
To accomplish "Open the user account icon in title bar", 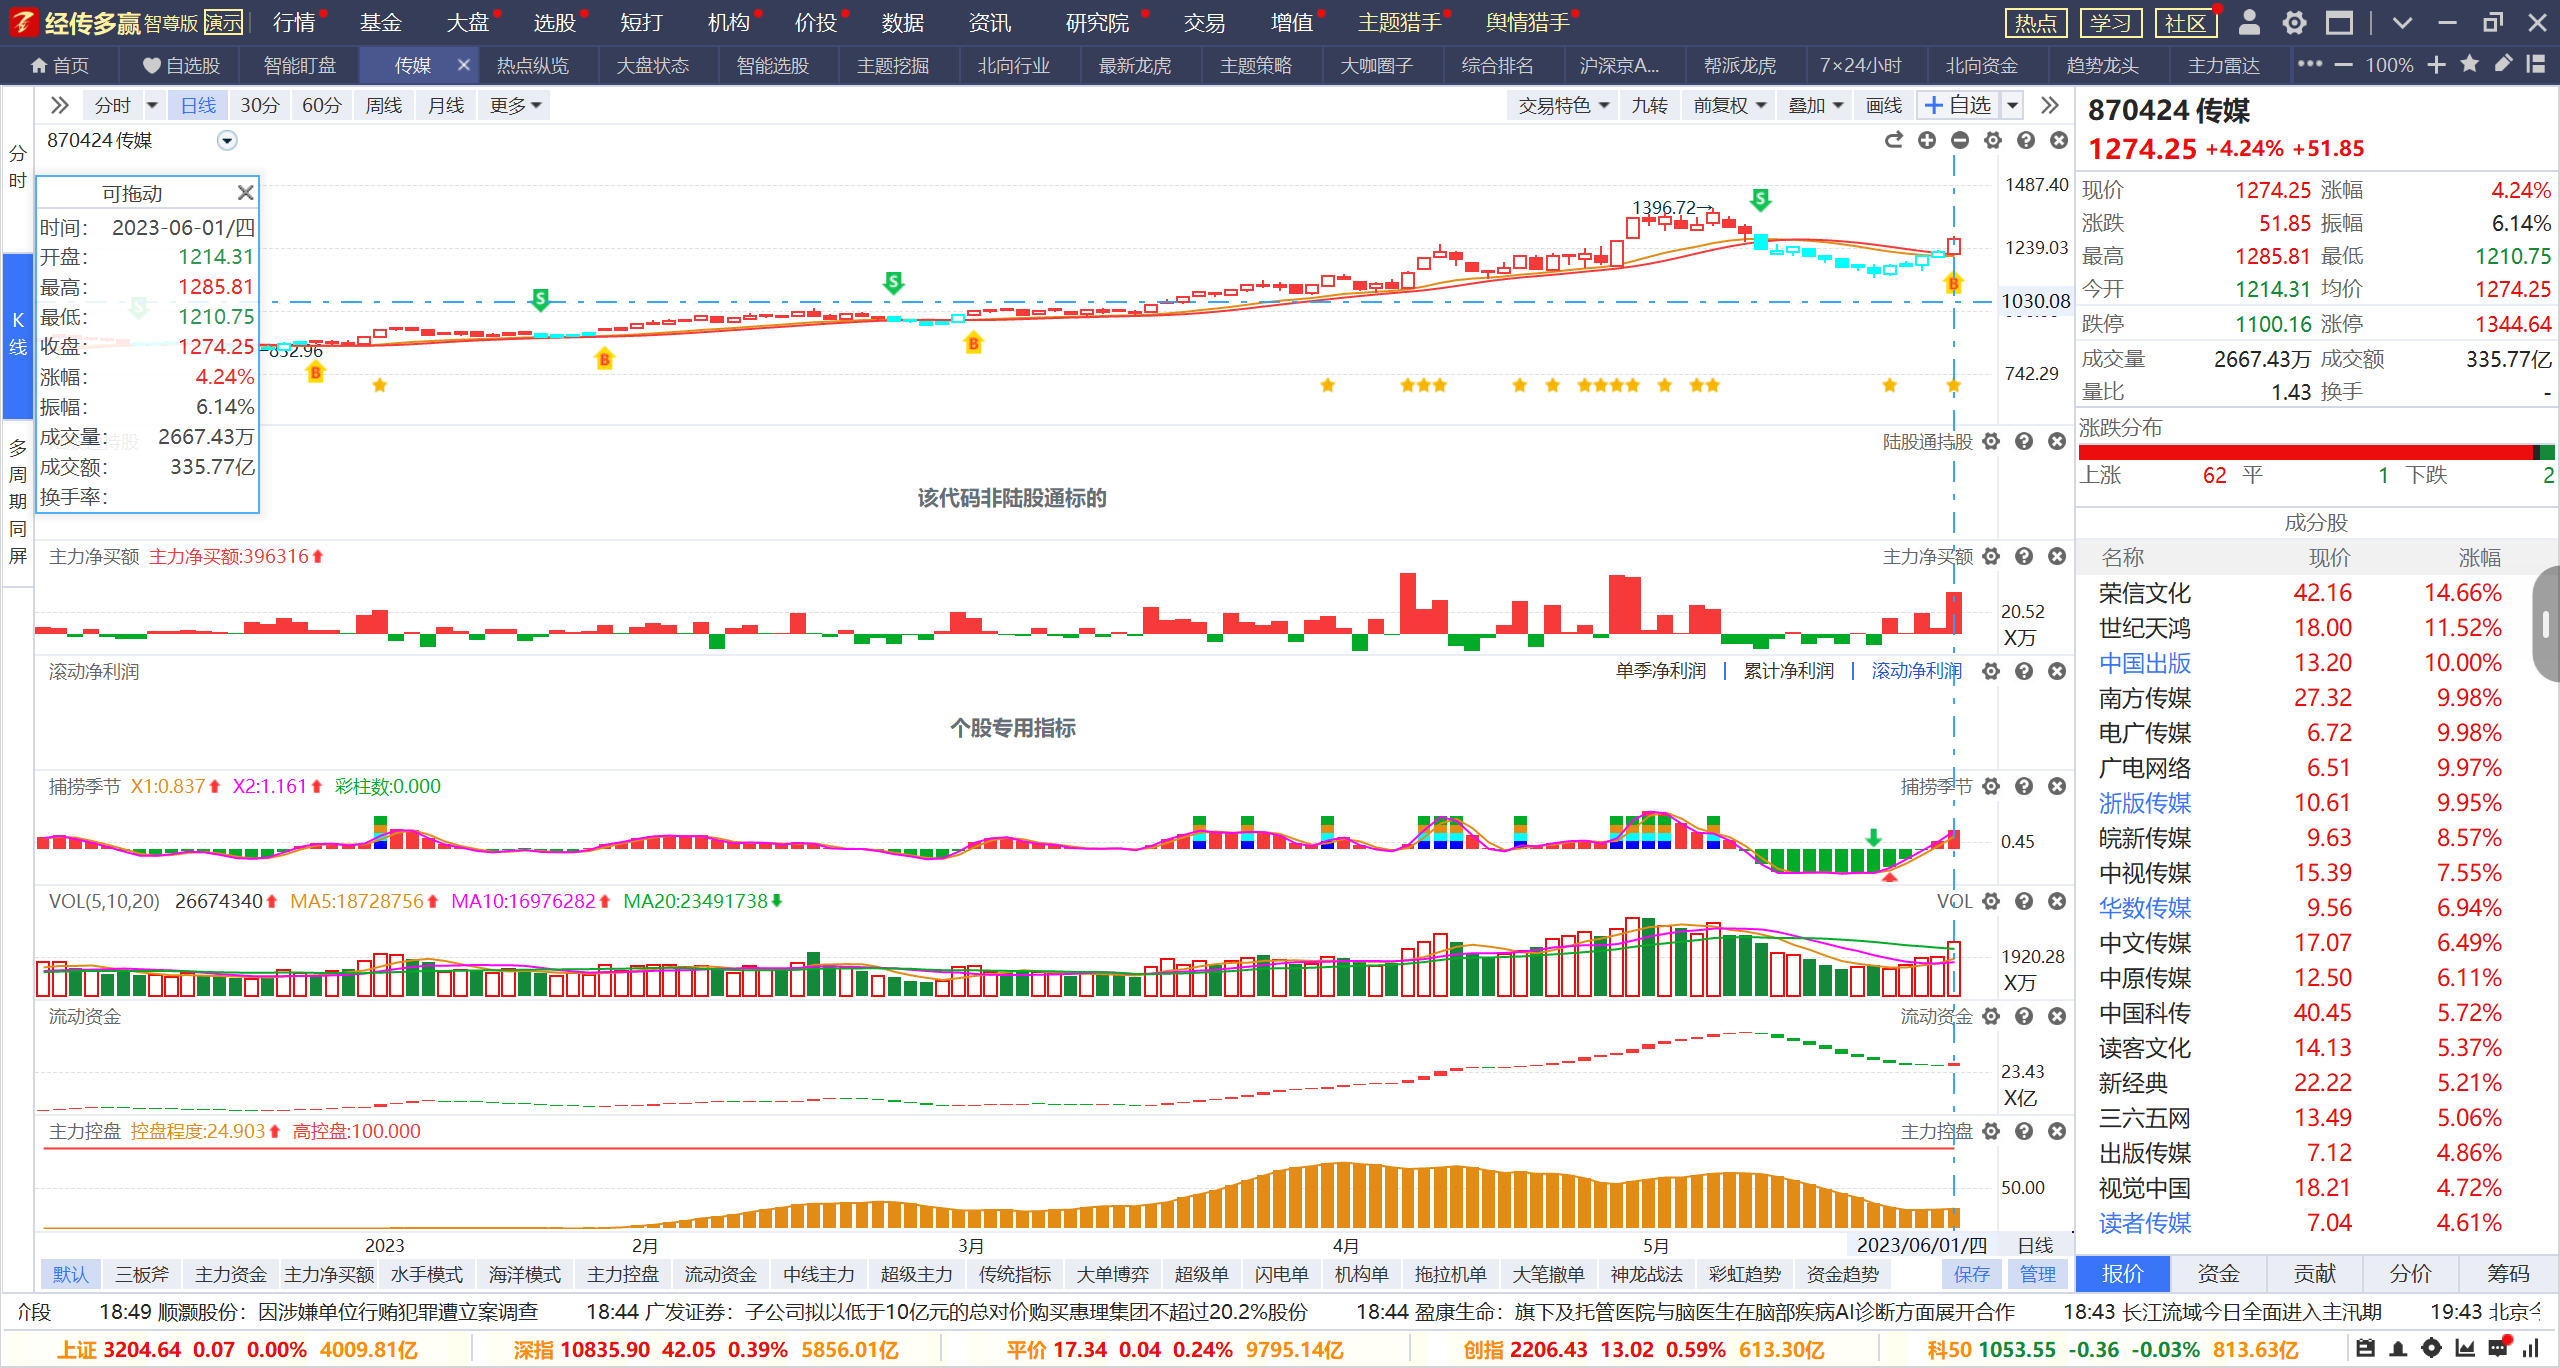I will (2249, 22).
